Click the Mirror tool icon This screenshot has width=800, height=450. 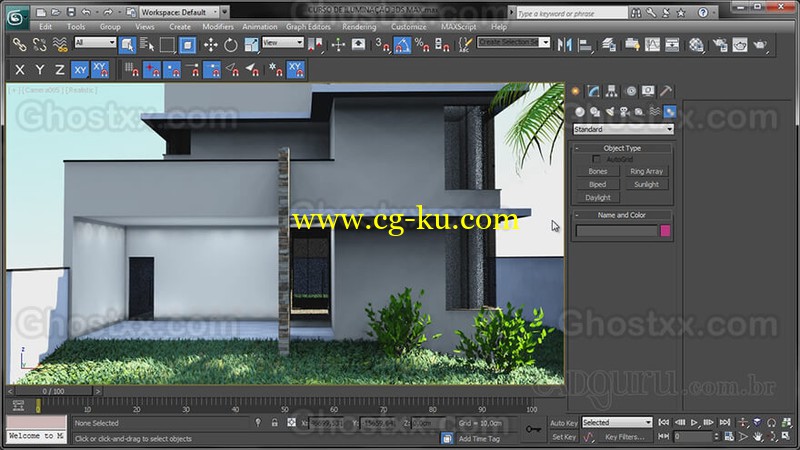coord(564,45)
